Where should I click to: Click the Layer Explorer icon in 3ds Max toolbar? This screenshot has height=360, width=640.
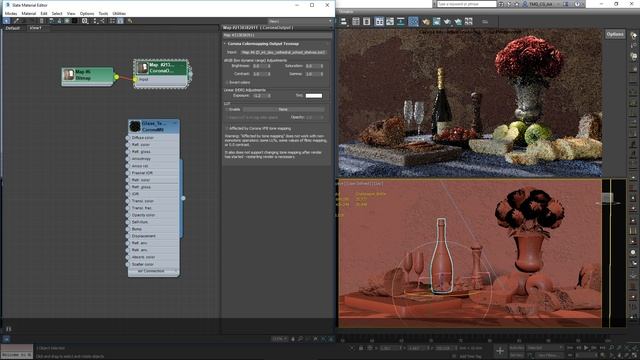click(367, 21)
